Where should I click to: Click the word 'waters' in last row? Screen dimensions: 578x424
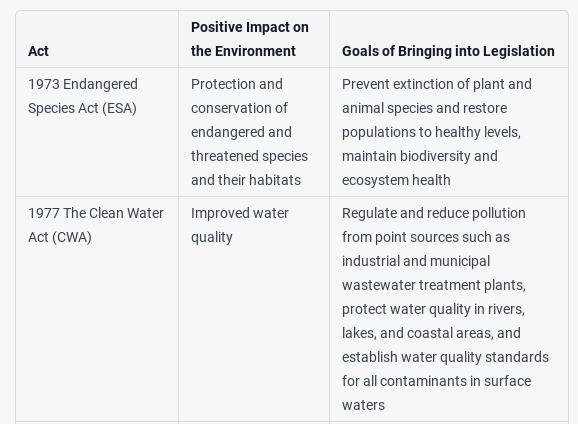pos(363,405)
